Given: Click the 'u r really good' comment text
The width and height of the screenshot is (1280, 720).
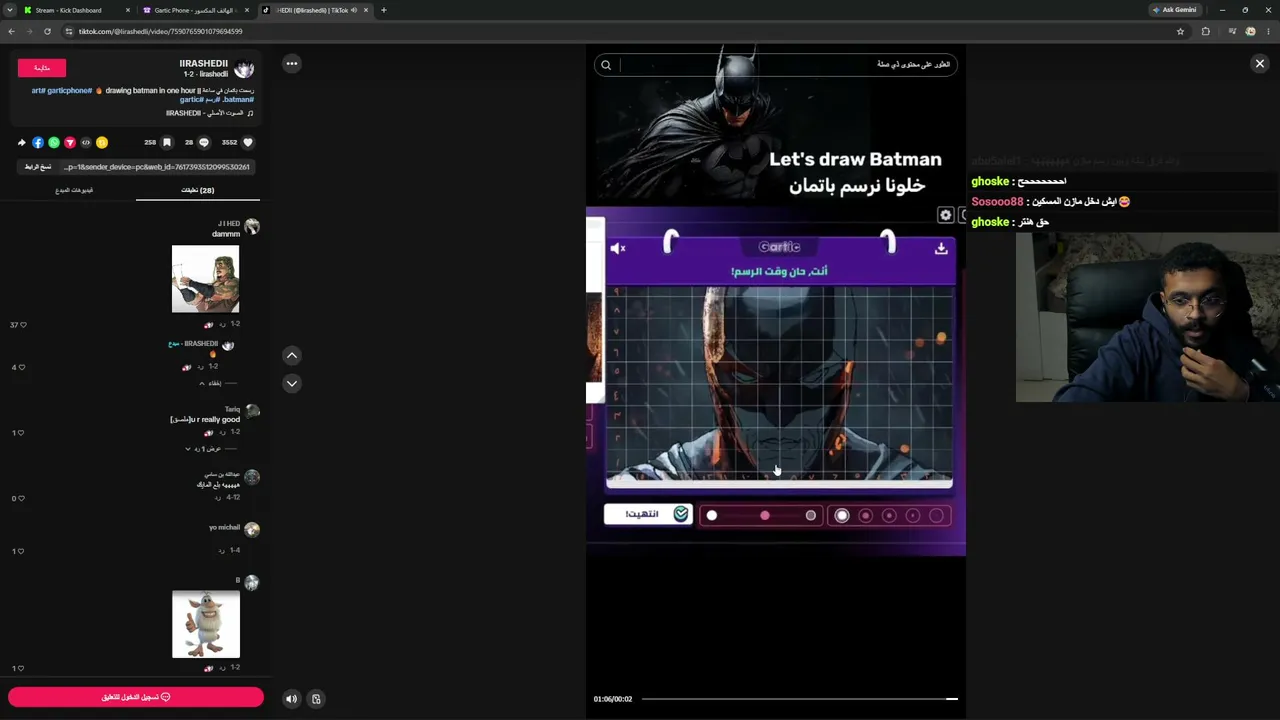Looking at the screenshot, I should pyautogui.click(x=216, y=420).
